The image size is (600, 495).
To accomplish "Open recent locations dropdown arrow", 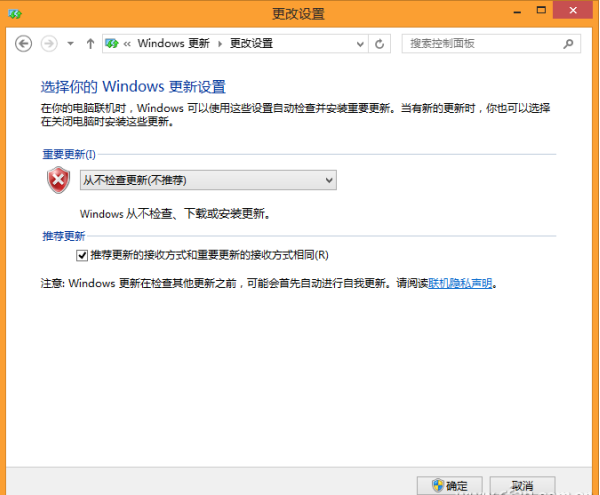I will [x=70, y=44].
